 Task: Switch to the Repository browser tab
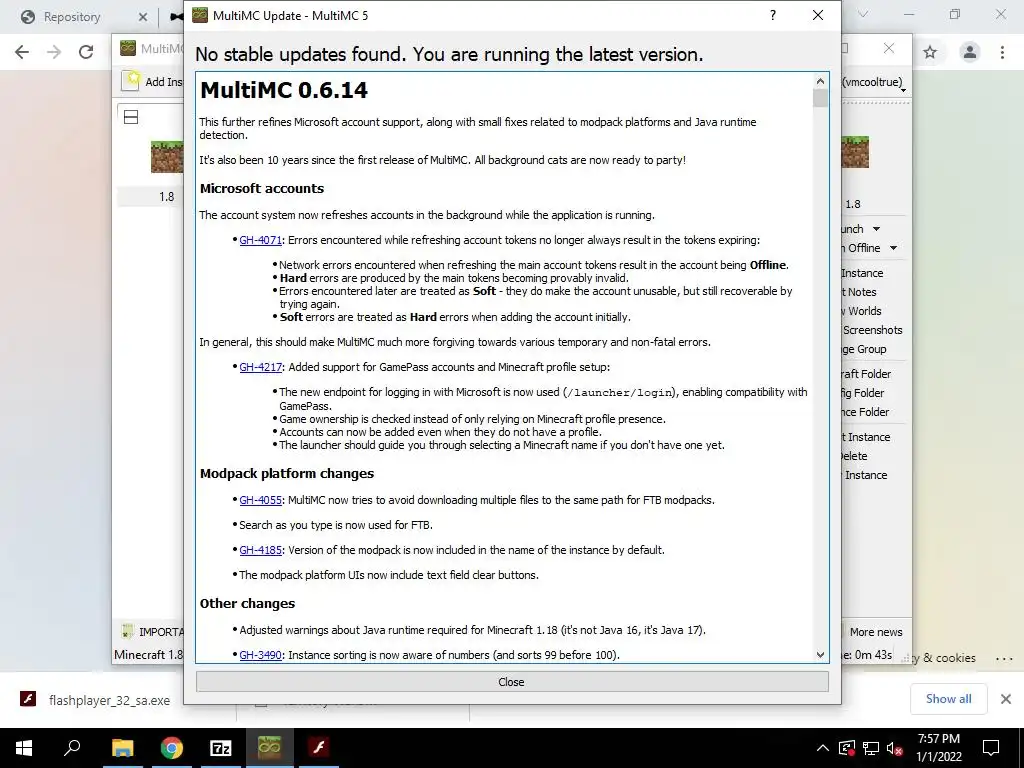click(72, 17)
